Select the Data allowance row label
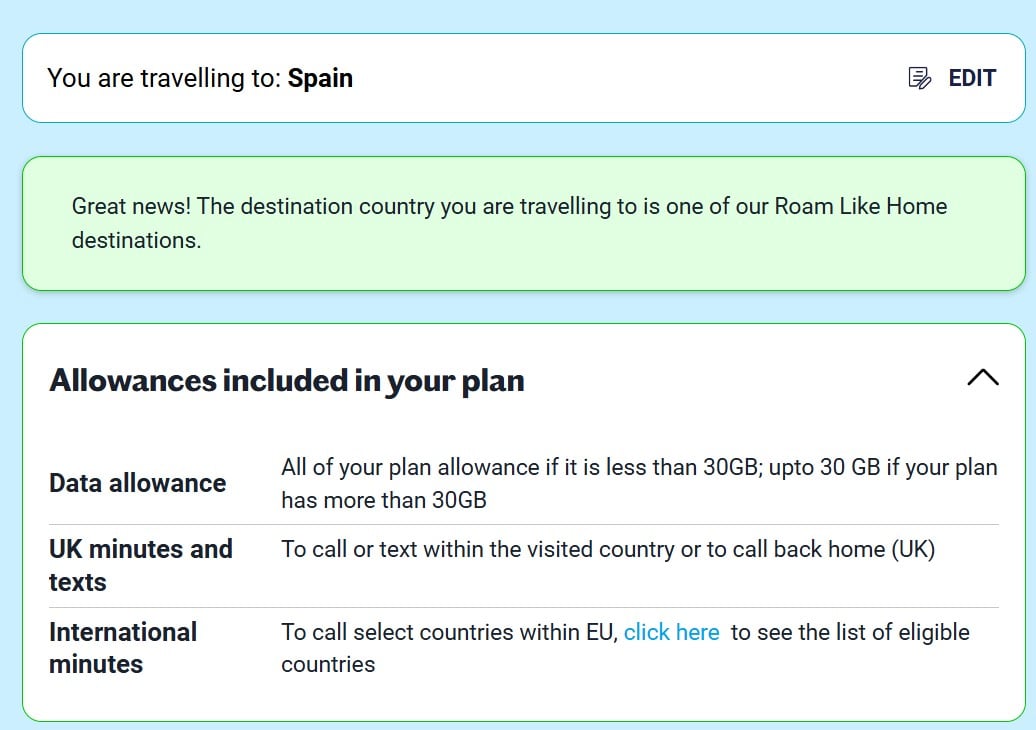This screenshot has width=1036, height=730. tap(137, 483)
